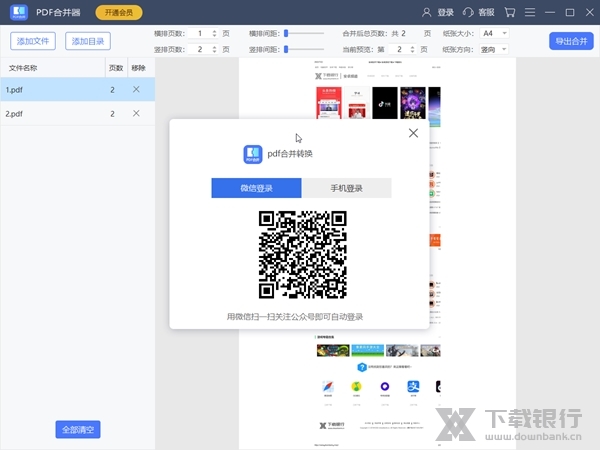Open the hamburger menu icon
The image size is (600, 450).
[530, 13]
